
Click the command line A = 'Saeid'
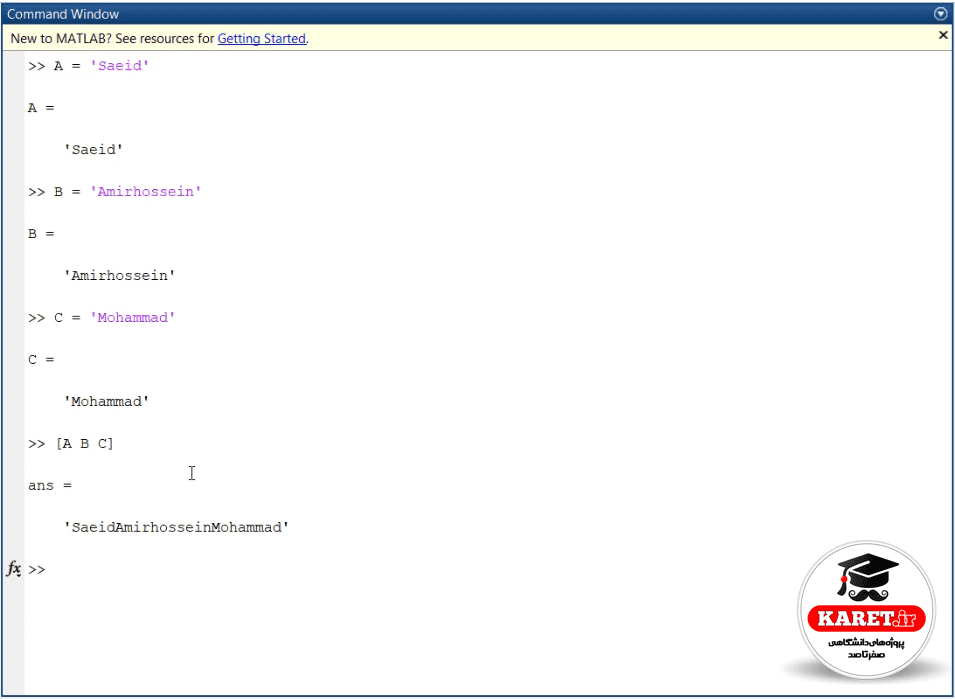pos(88,66)
